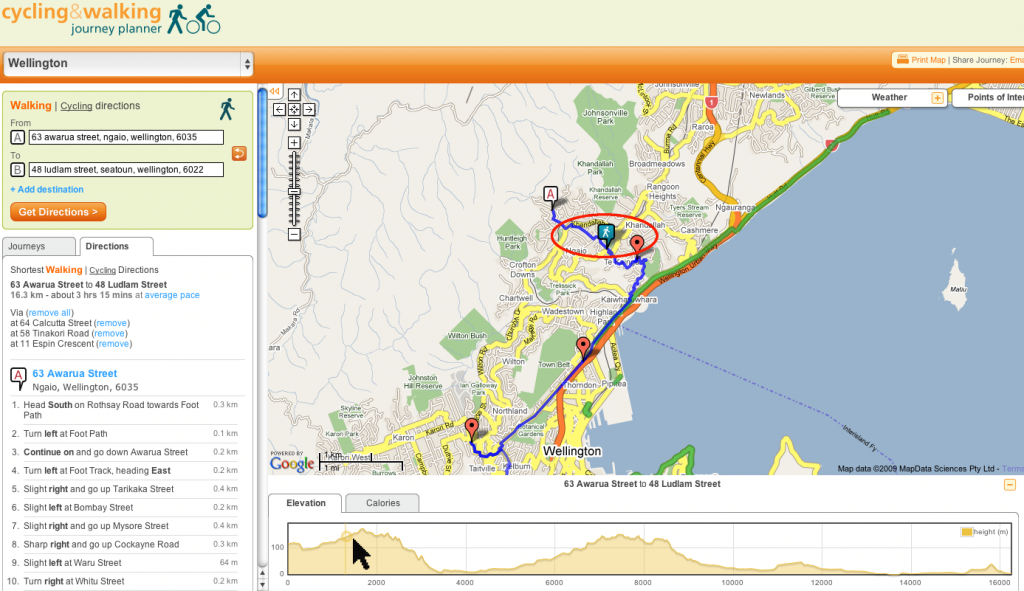Click the A start marker on map
Image resolution: width=1024 pixels, height=591 pixels.
pyautogui.click(x=551, y=194)
